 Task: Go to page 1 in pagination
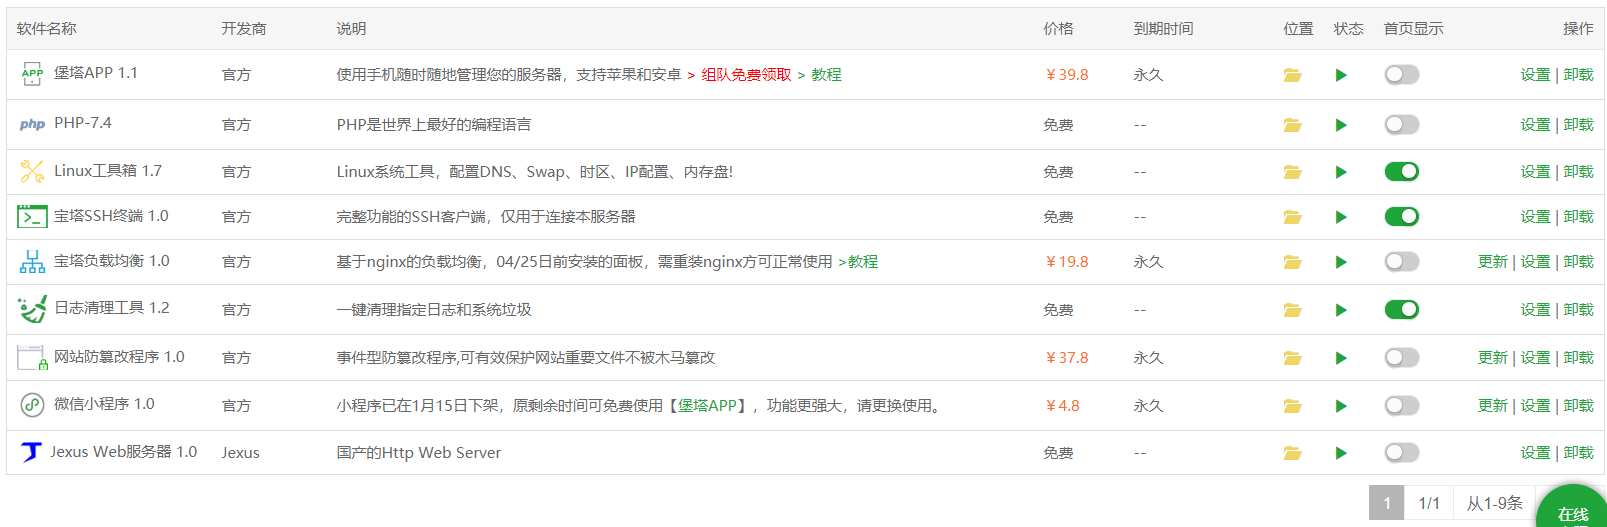tap(1387, 503)
